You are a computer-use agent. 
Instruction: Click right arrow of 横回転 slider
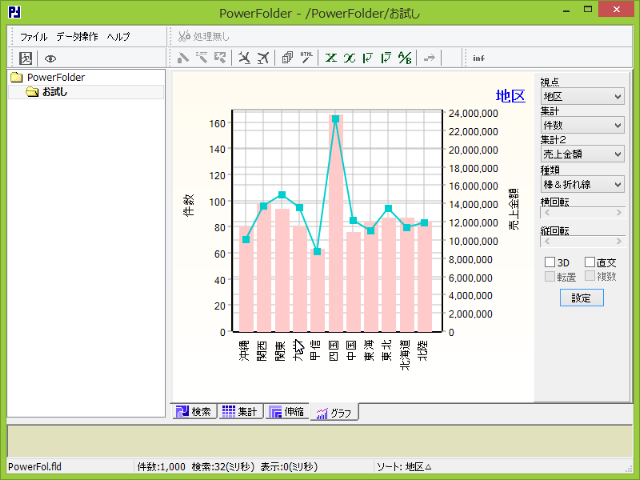point(619,213)
